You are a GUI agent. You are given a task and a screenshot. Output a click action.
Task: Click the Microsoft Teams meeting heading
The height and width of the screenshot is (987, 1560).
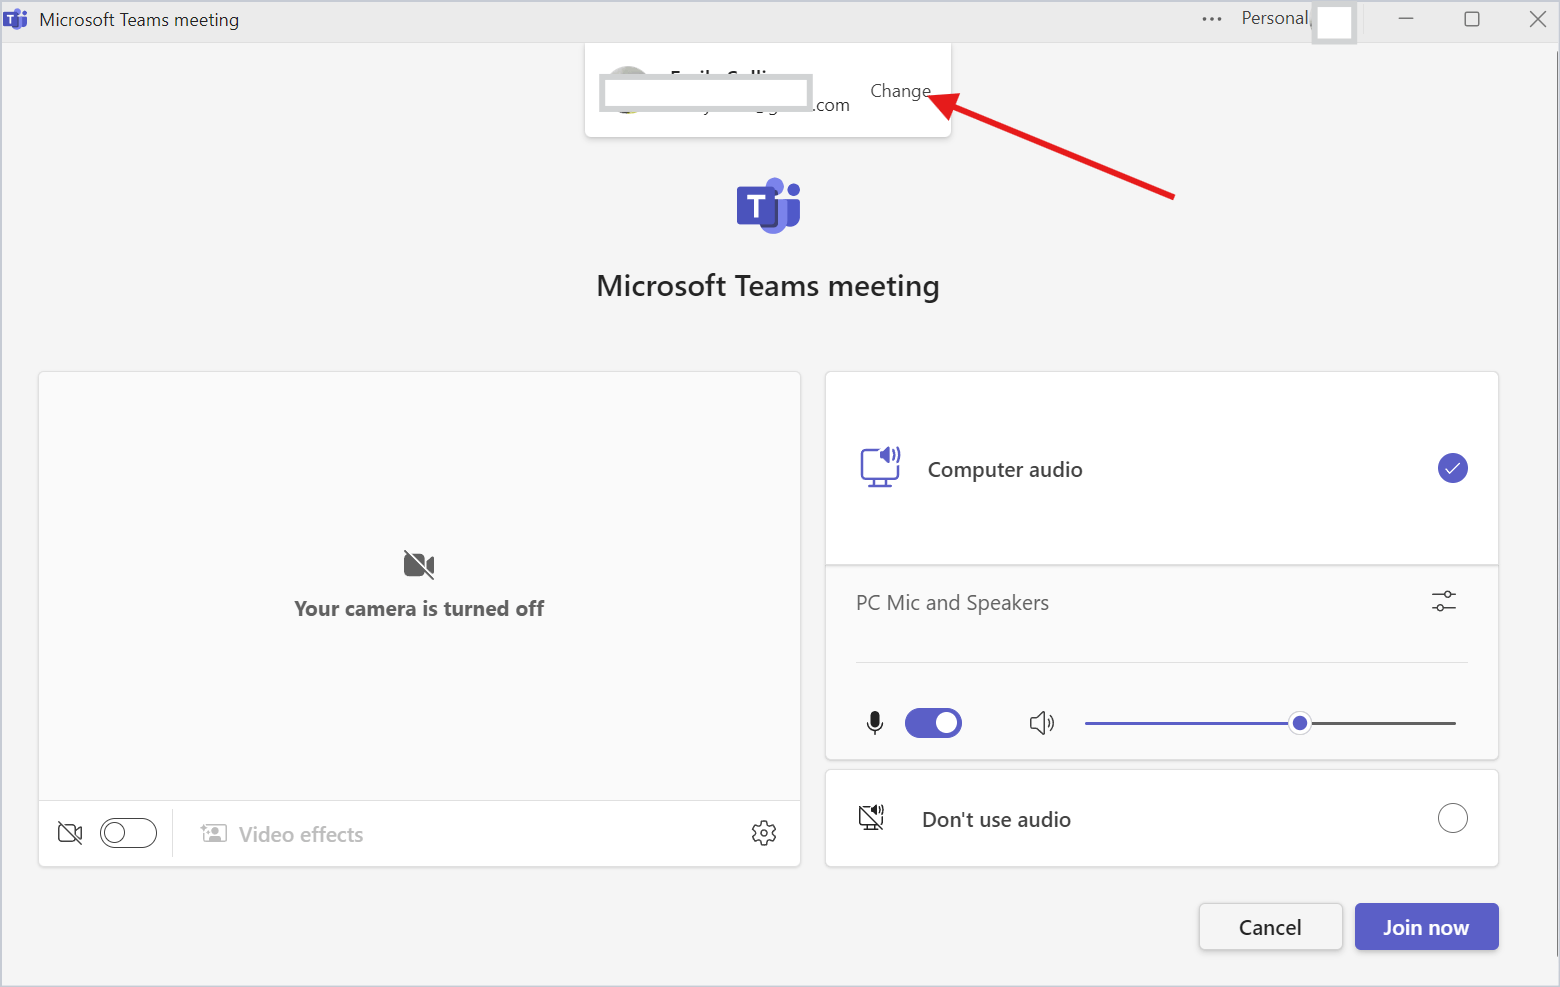(x=768, y=286)
